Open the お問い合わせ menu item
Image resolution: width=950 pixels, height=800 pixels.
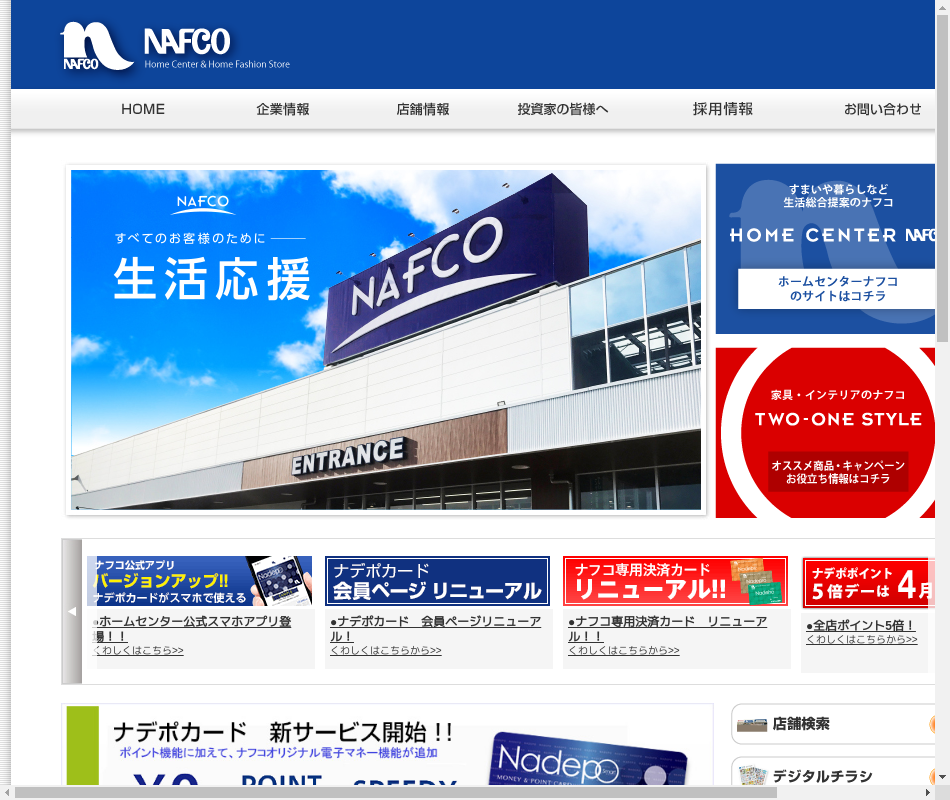pyautogui.click(x=883, y=109)
